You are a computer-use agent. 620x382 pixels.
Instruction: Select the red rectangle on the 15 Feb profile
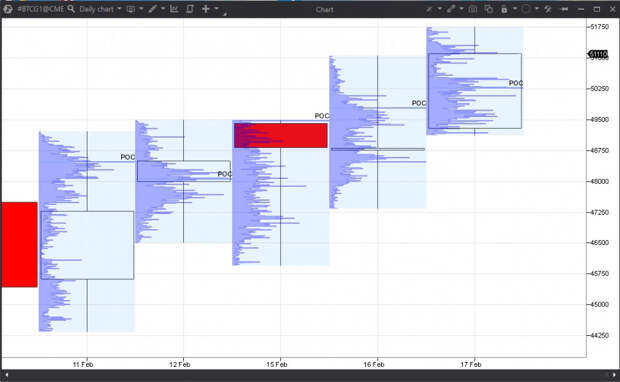click(281, 136)
